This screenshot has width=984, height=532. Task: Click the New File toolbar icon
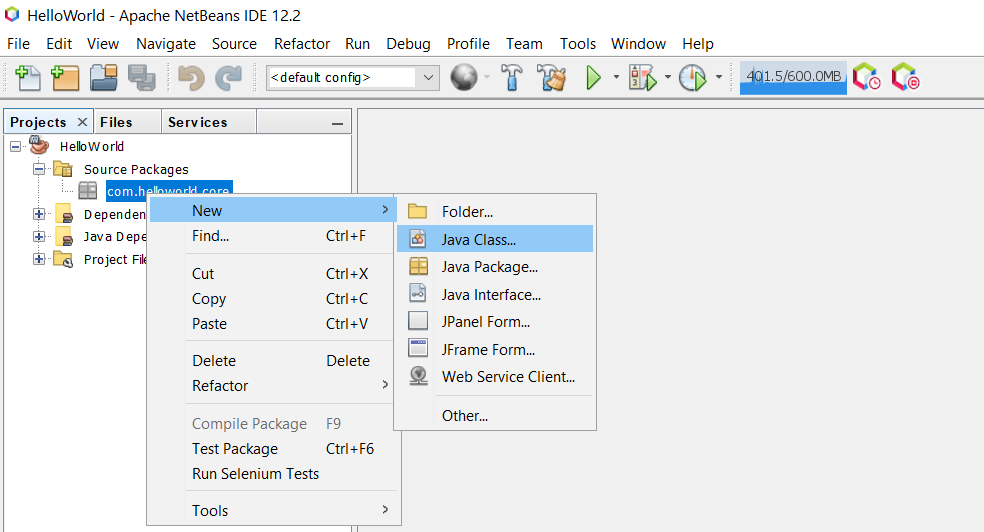click(27, 78)
